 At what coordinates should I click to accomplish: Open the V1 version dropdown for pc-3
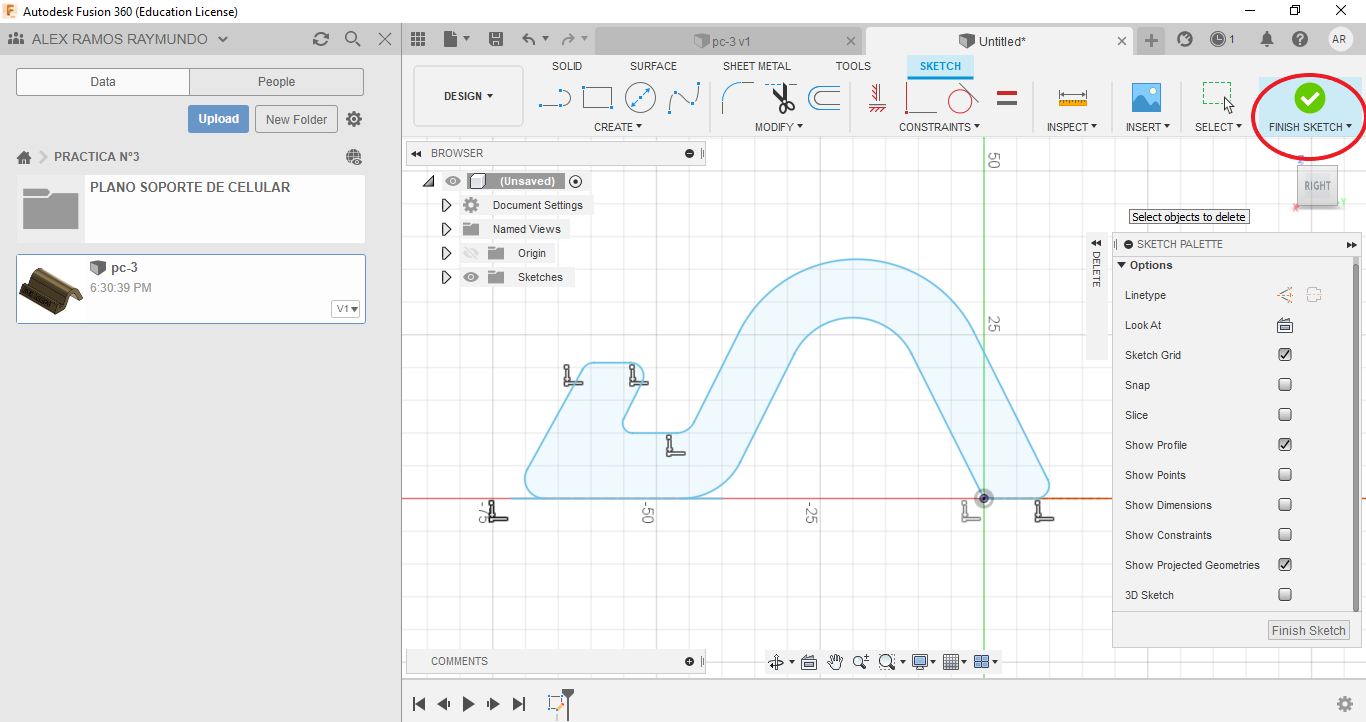click(x=346, y=309)
